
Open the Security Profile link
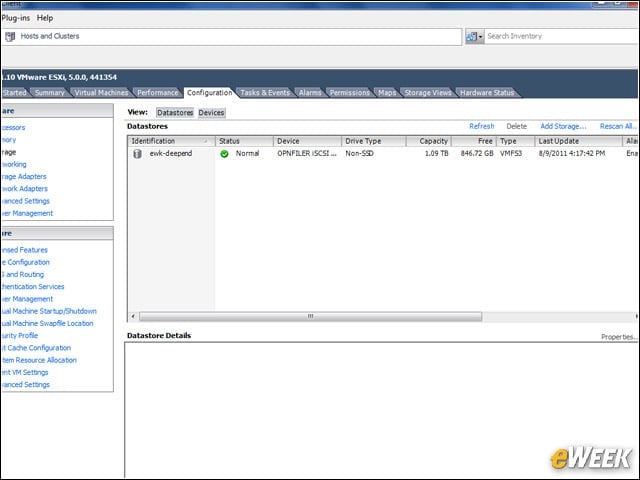(x=20, y=336)
